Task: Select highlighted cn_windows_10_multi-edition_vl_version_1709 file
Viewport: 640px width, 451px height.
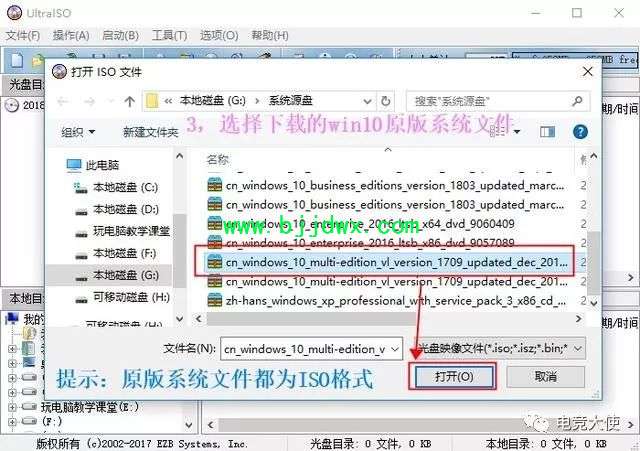Action: tap(387, 262)
